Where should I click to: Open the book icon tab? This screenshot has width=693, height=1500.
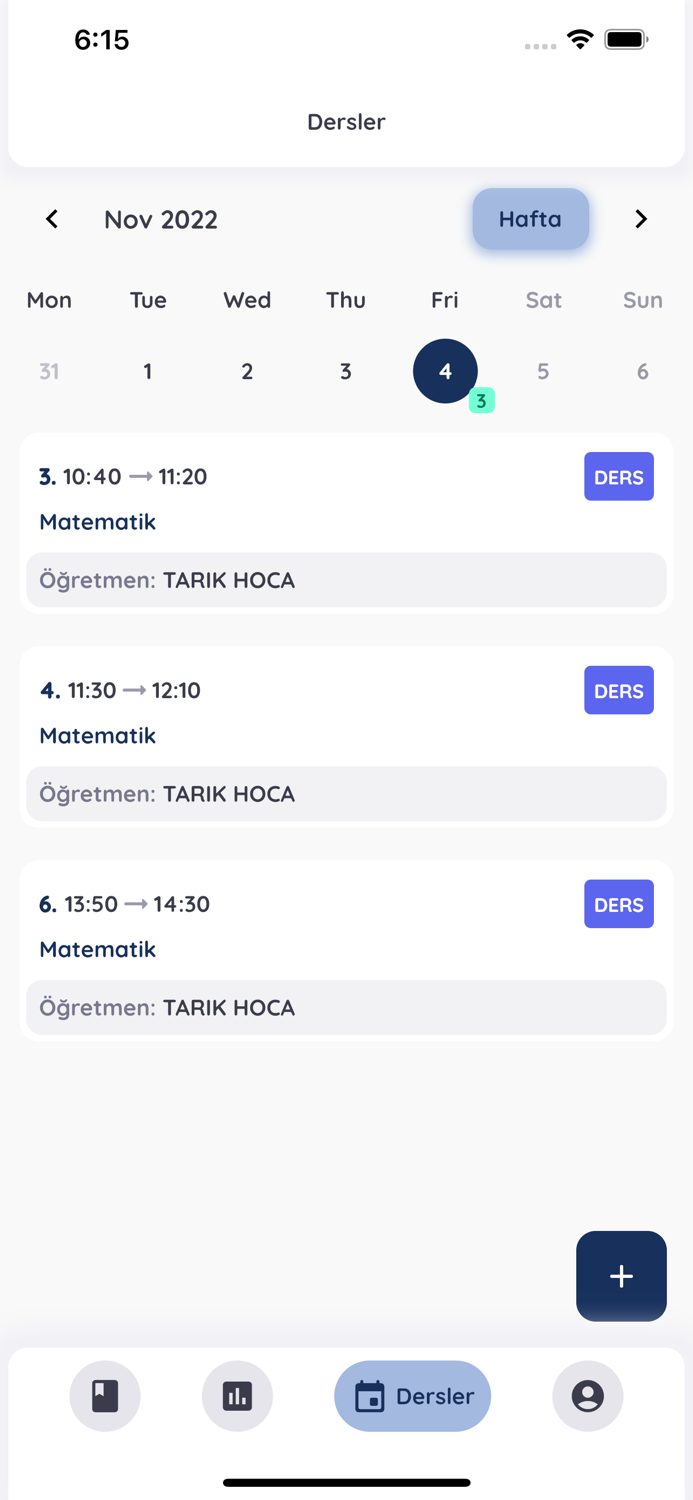pos(105,1396)
